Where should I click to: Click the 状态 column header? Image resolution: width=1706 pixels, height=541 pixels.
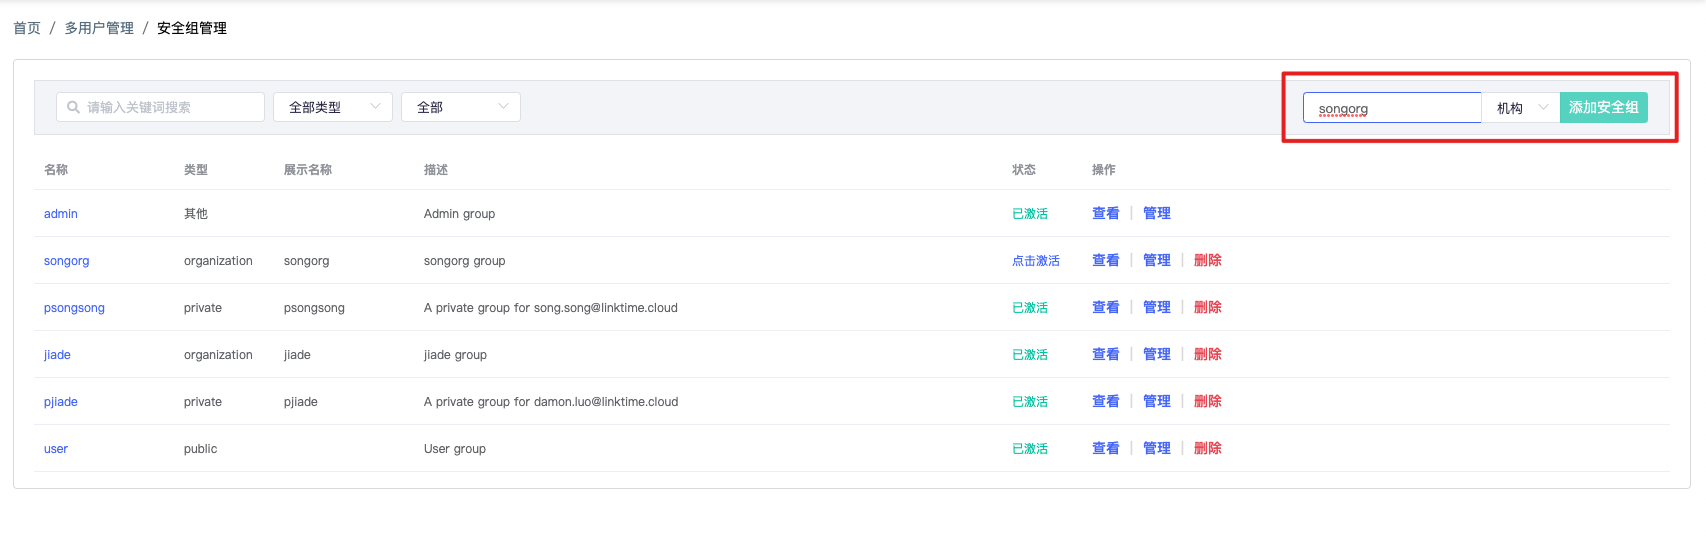[1024, 170]
